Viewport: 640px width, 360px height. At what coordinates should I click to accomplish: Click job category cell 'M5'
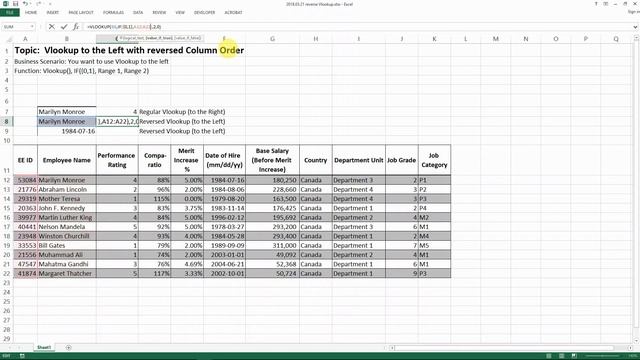[x=434, y=245]
